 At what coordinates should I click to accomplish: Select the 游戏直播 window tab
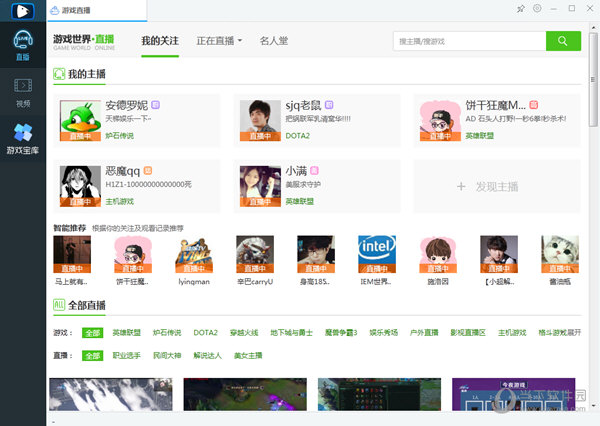97,10
